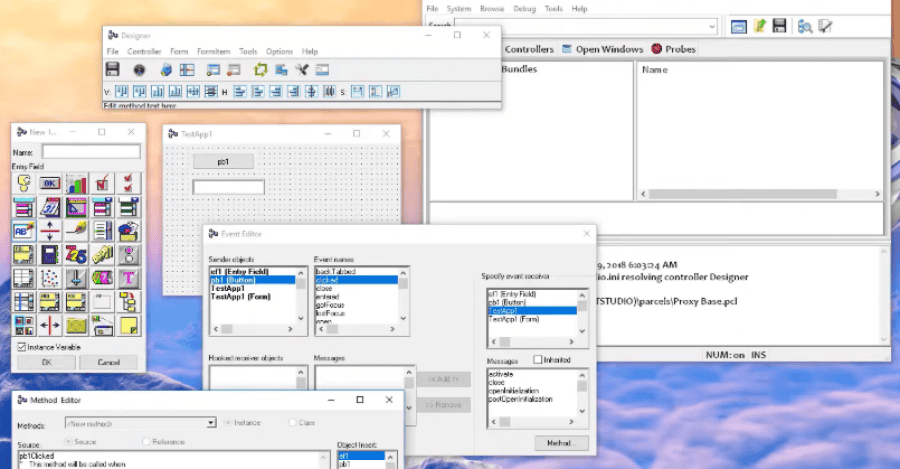Open the Controller menu in Designer

point(144,52)
